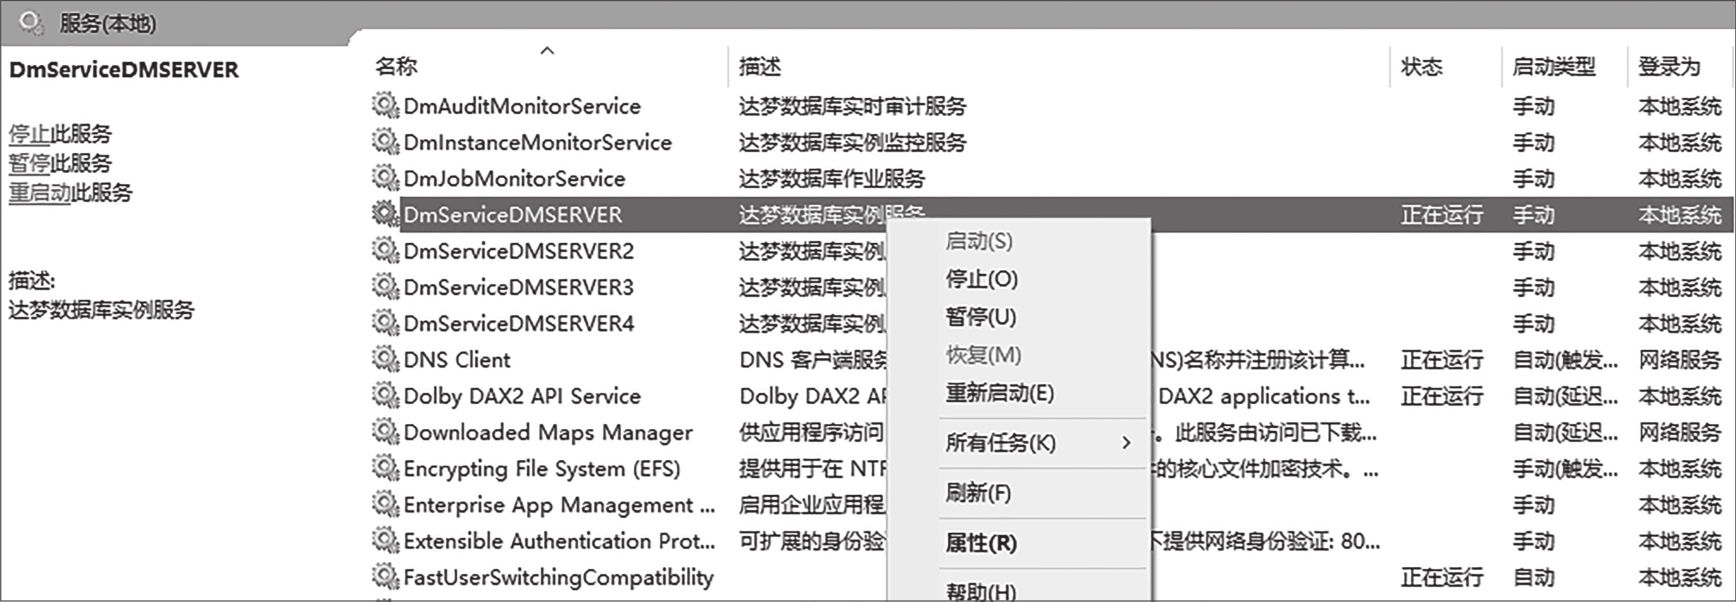Click 刷新(F) in the context menu

pyautogui.click(x=977, y=493)
